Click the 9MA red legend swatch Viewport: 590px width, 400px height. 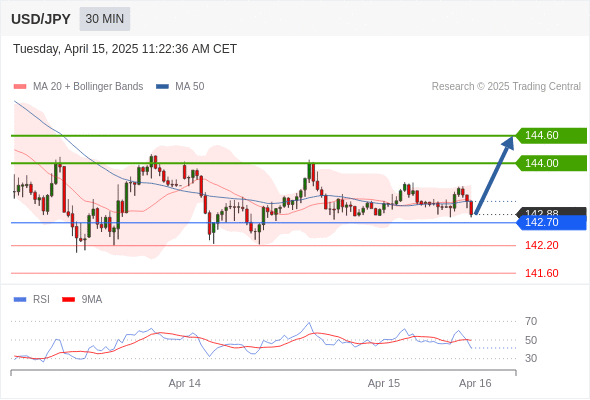[68, 300]
